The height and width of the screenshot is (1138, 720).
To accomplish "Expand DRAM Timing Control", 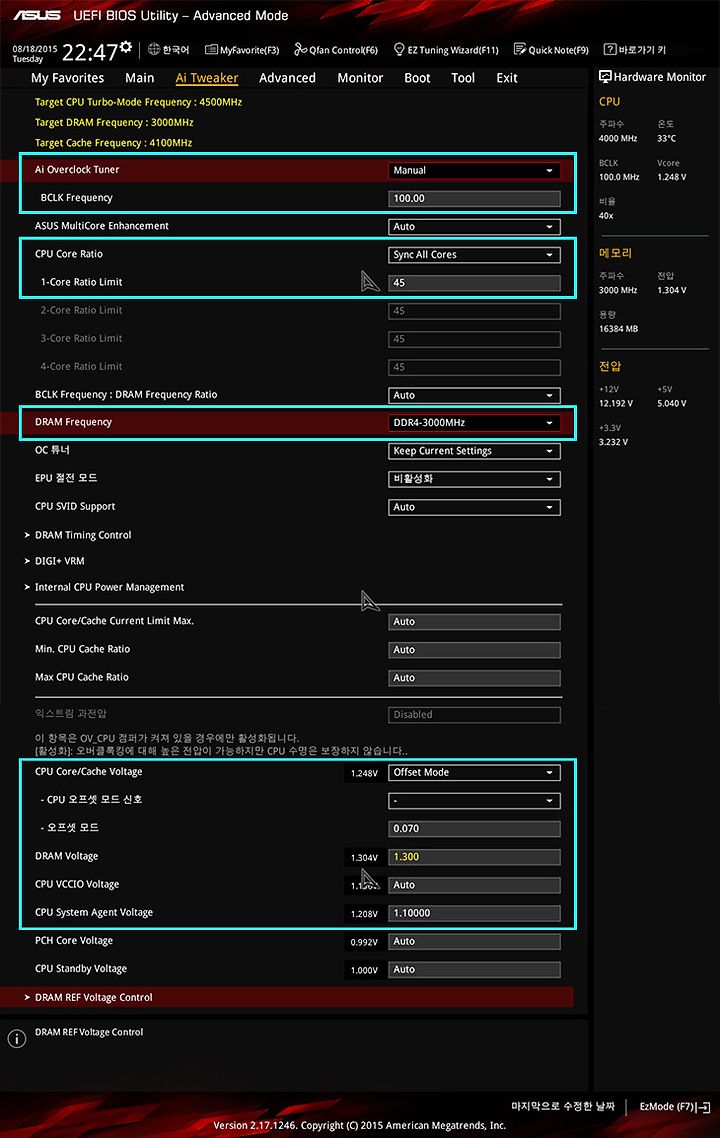I will (x=83, y=535).
